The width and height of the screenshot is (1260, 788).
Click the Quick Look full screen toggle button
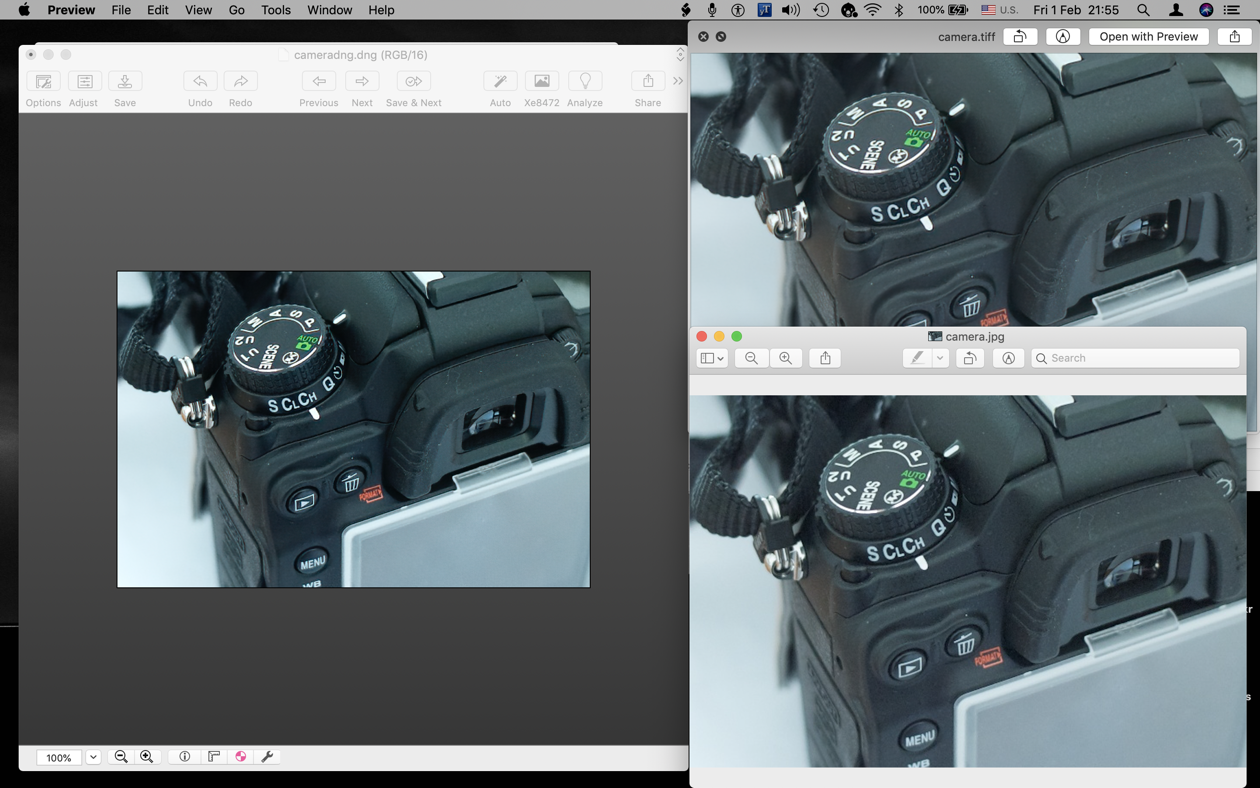tap(721, 37)
